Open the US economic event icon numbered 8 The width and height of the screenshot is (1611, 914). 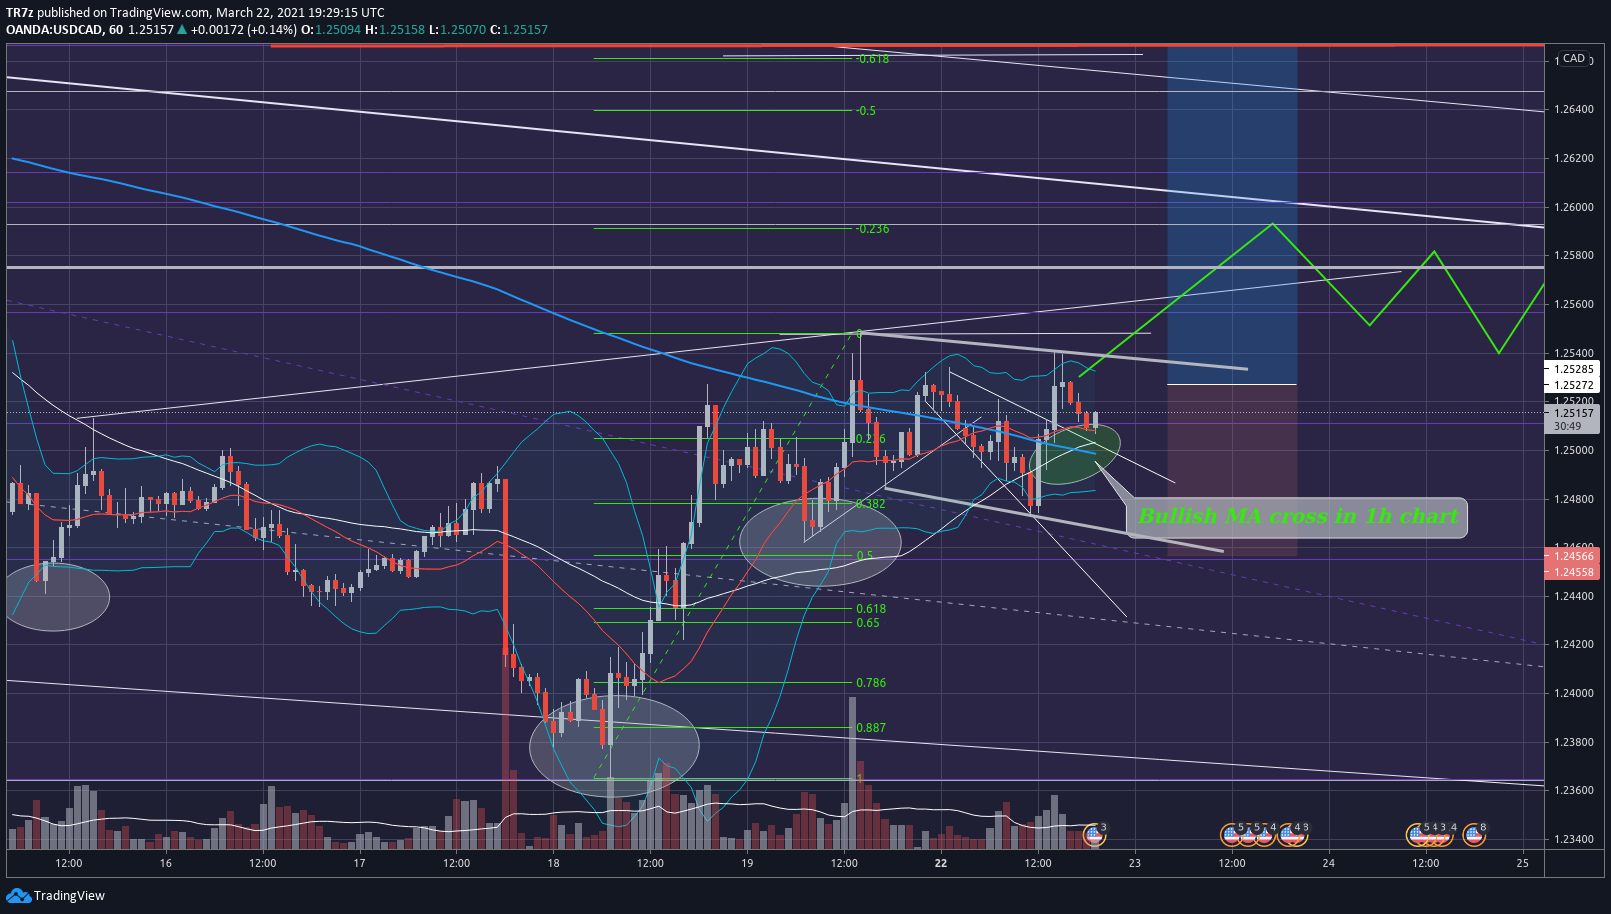click(x=1474, y=834)
